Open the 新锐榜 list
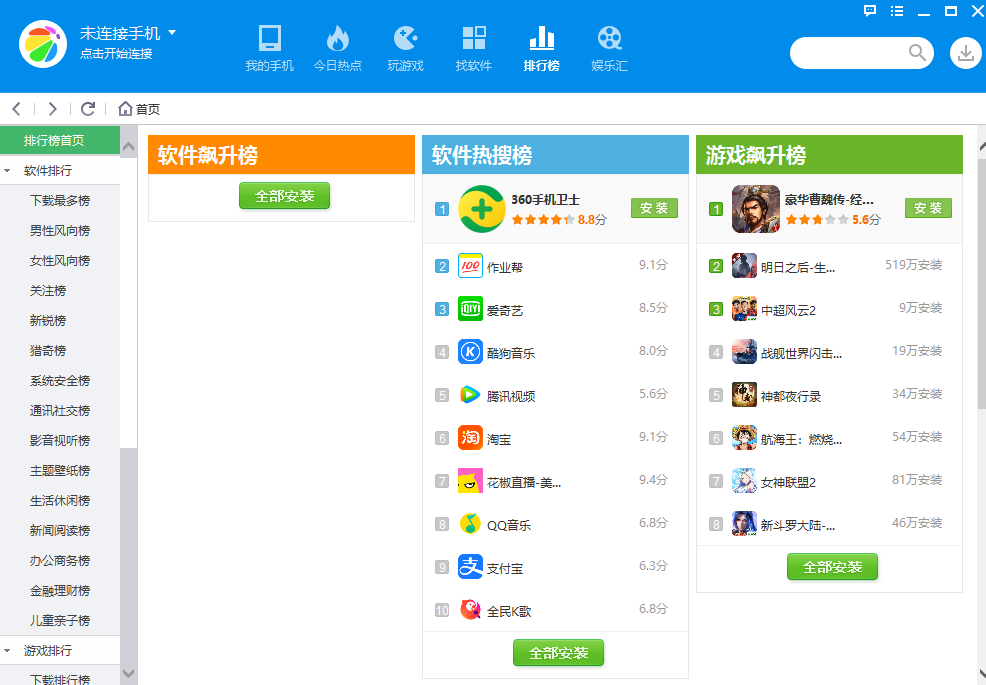Image resolution: width=986 pixels, height=685 pixels. click(x=48, y=321)
